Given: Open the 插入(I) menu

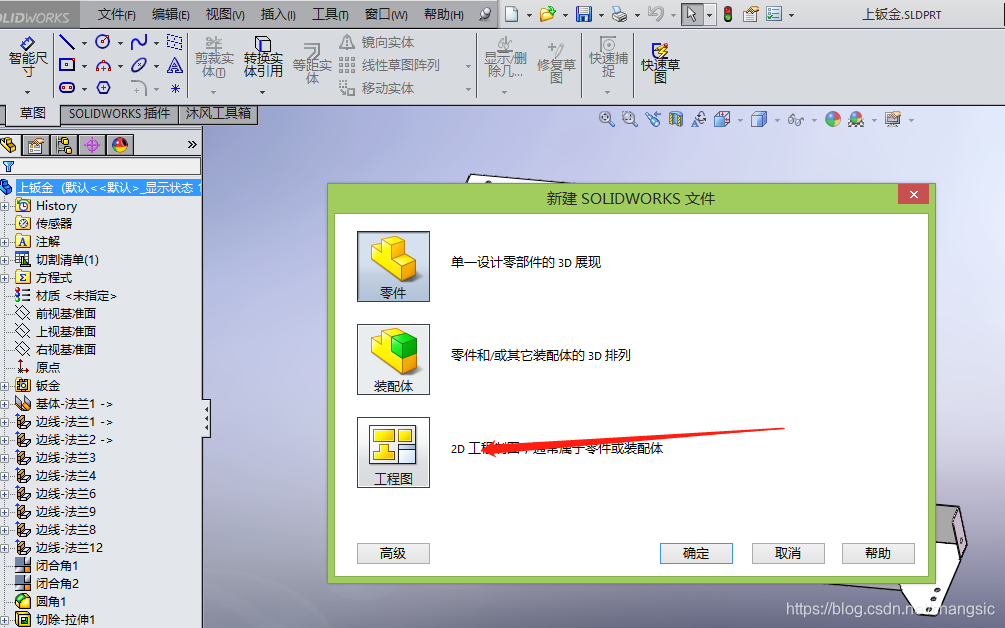Looking at the screenshot, I should click(278, 14).
